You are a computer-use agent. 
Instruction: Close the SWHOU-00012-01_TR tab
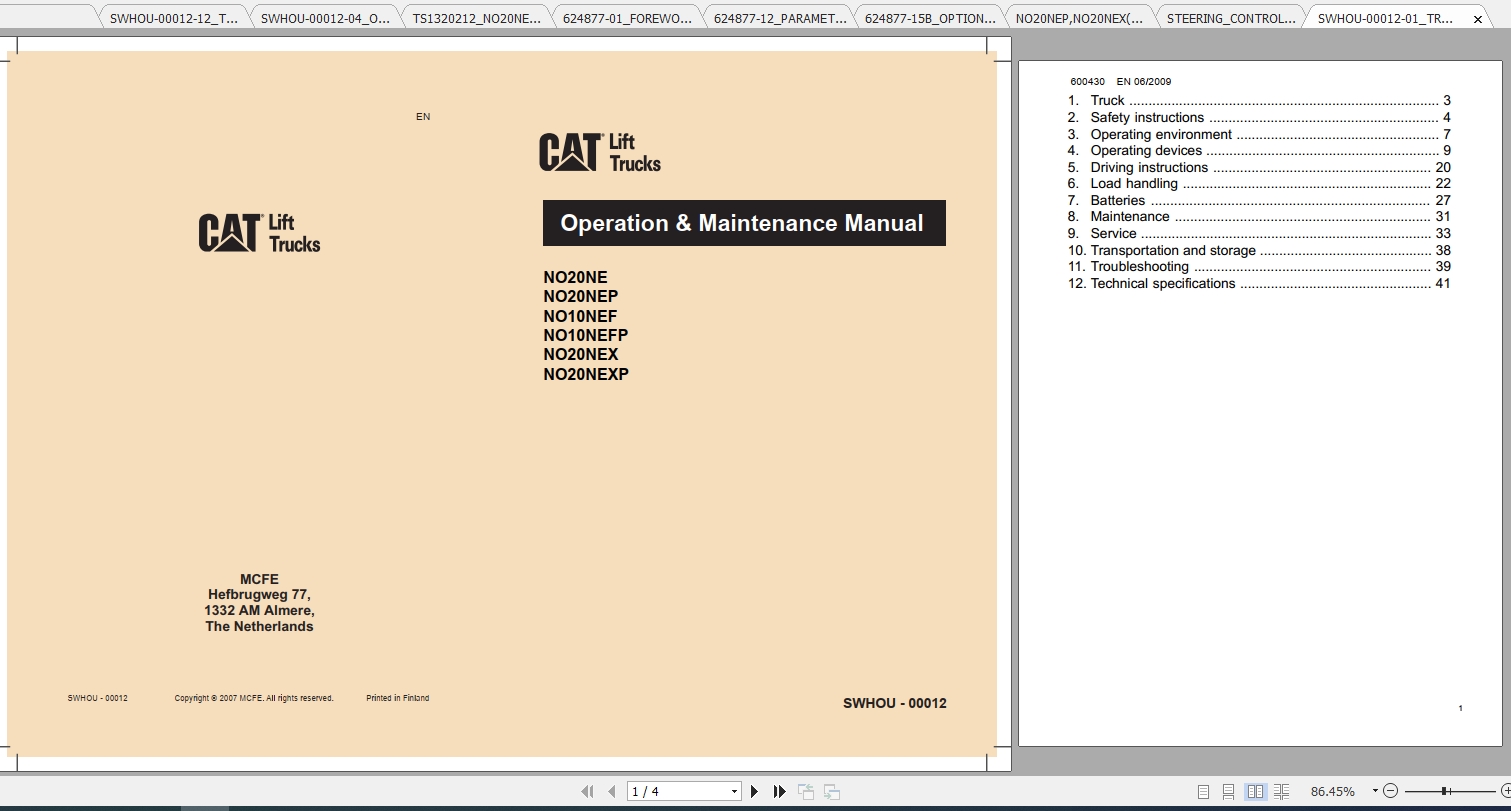pyautogui.click(x=1477, y=17)
